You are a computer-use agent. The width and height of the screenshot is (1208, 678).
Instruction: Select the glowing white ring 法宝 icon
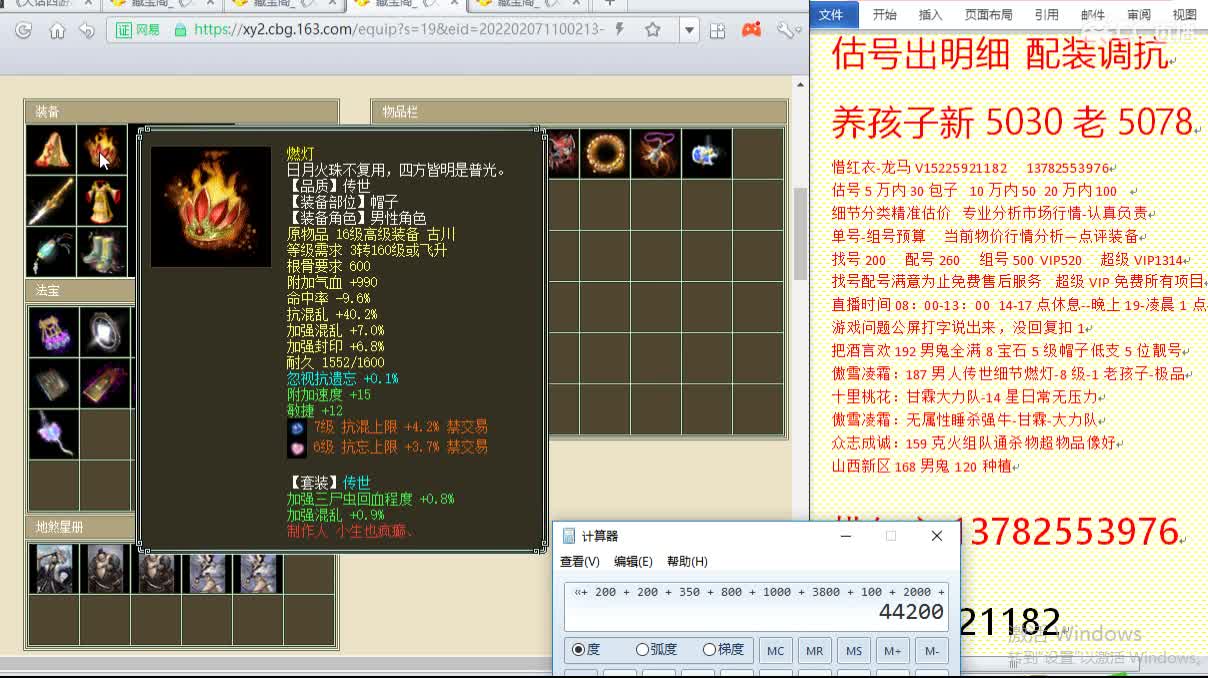point(104,332)
